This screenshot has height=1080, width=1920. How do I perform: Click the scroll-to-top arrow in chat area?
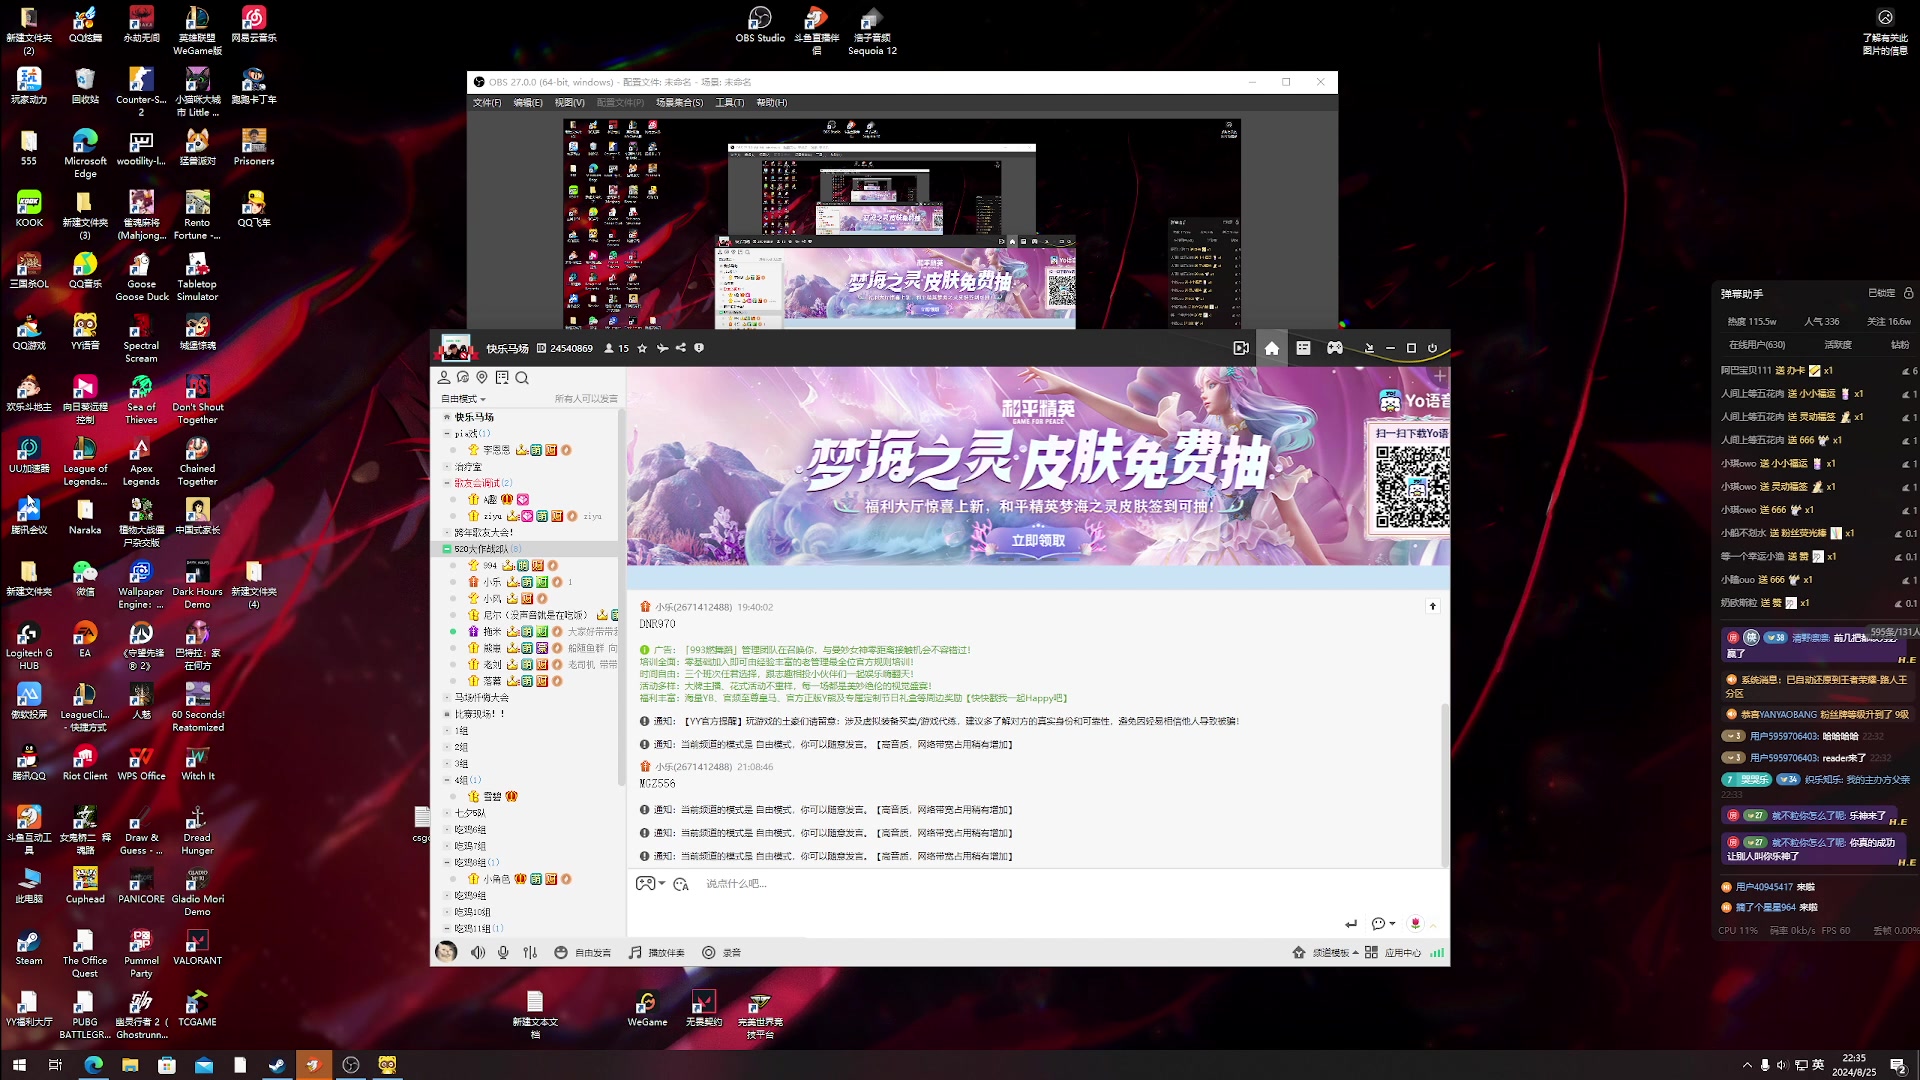click(1432, 606)
